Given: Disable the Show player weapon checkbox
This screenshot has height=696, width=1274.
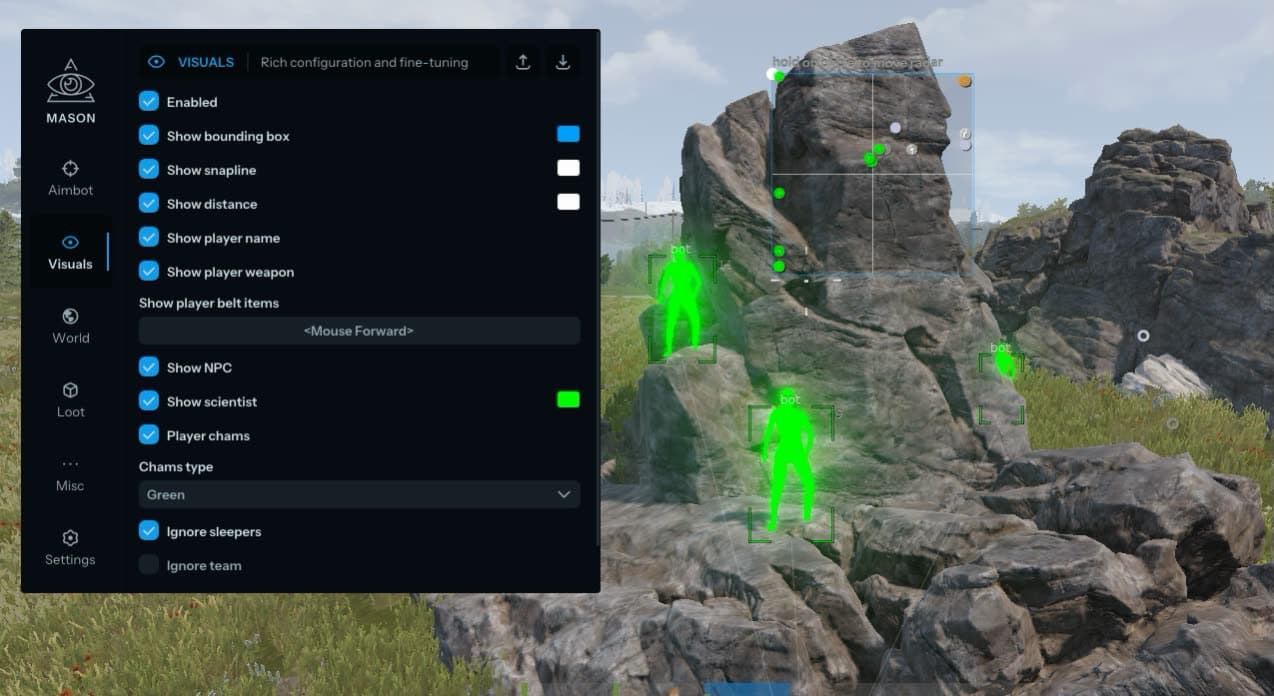Looking at the screenshot, I should [149, 272].
